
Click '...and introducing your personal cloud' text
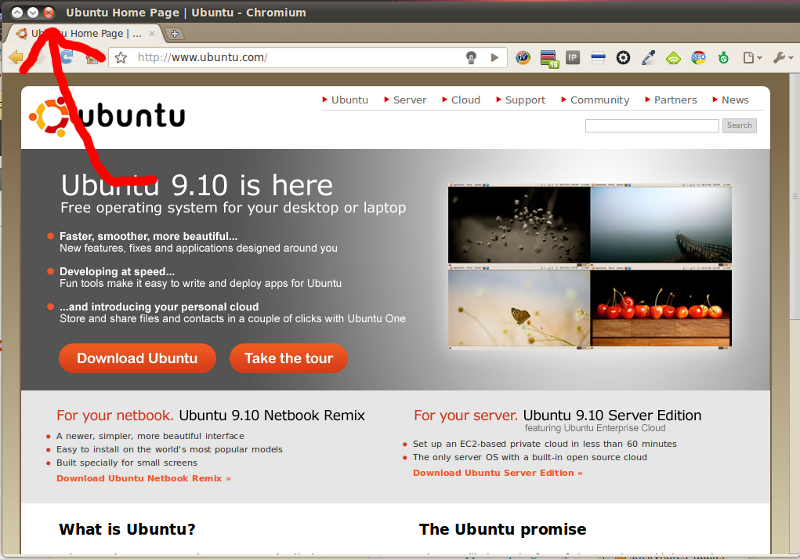[x=159, y=307]
